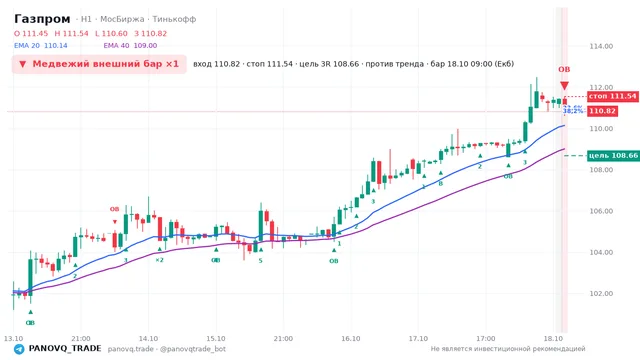Click the '114.00' price axis label

601,46
